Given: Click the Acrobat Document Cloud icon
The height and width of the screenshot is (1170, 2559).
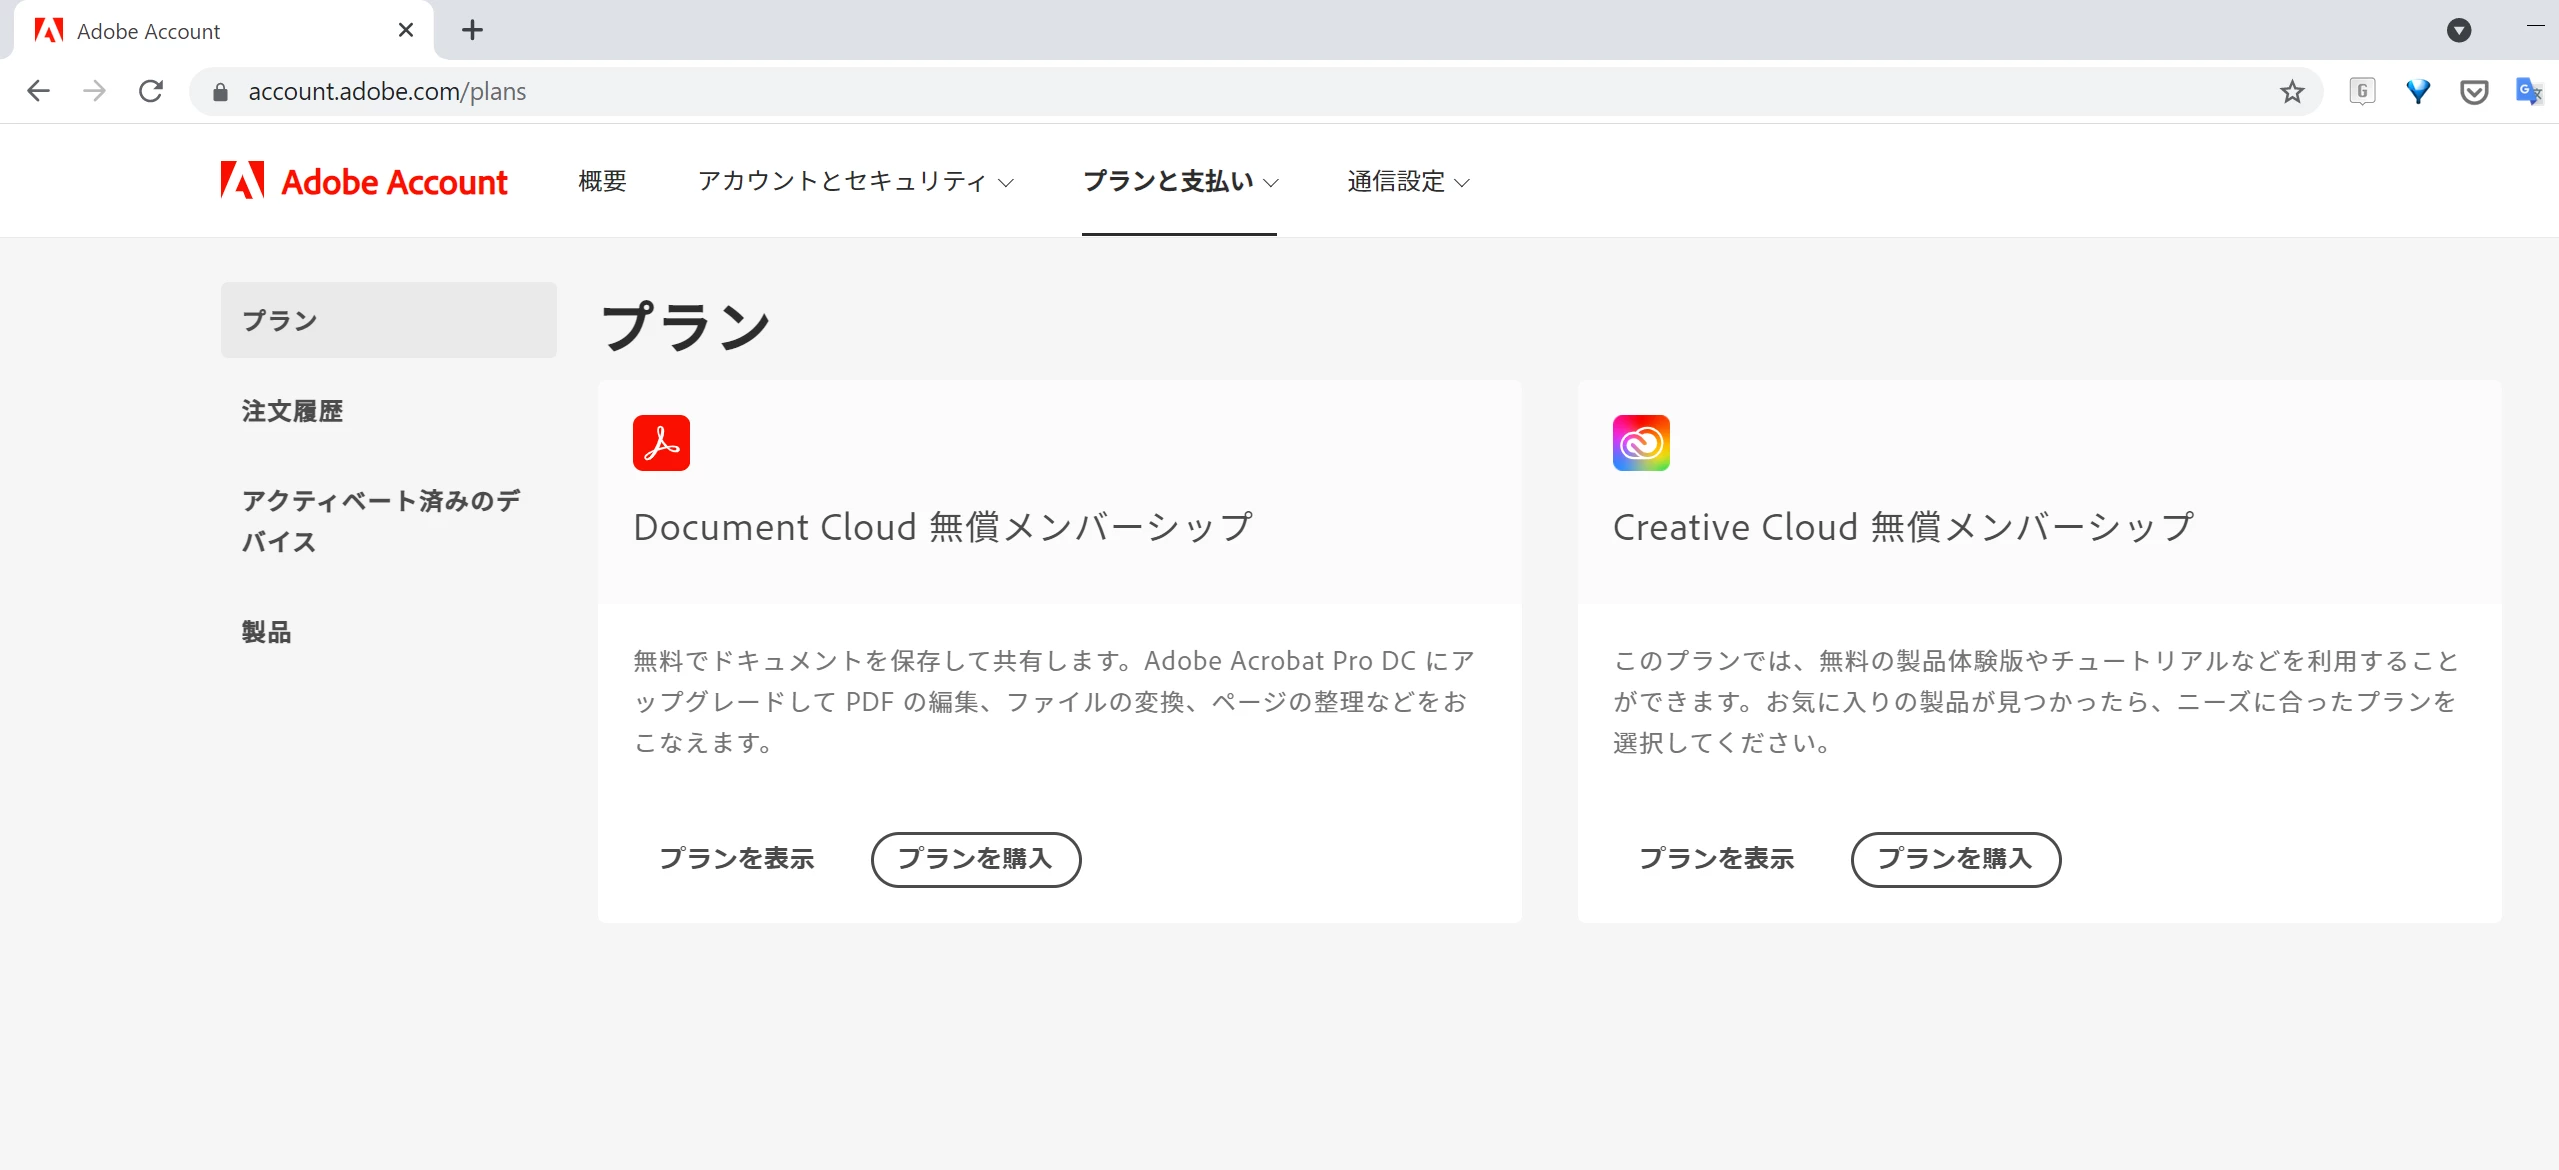Looking at the screenshot, I should (661, 443).
